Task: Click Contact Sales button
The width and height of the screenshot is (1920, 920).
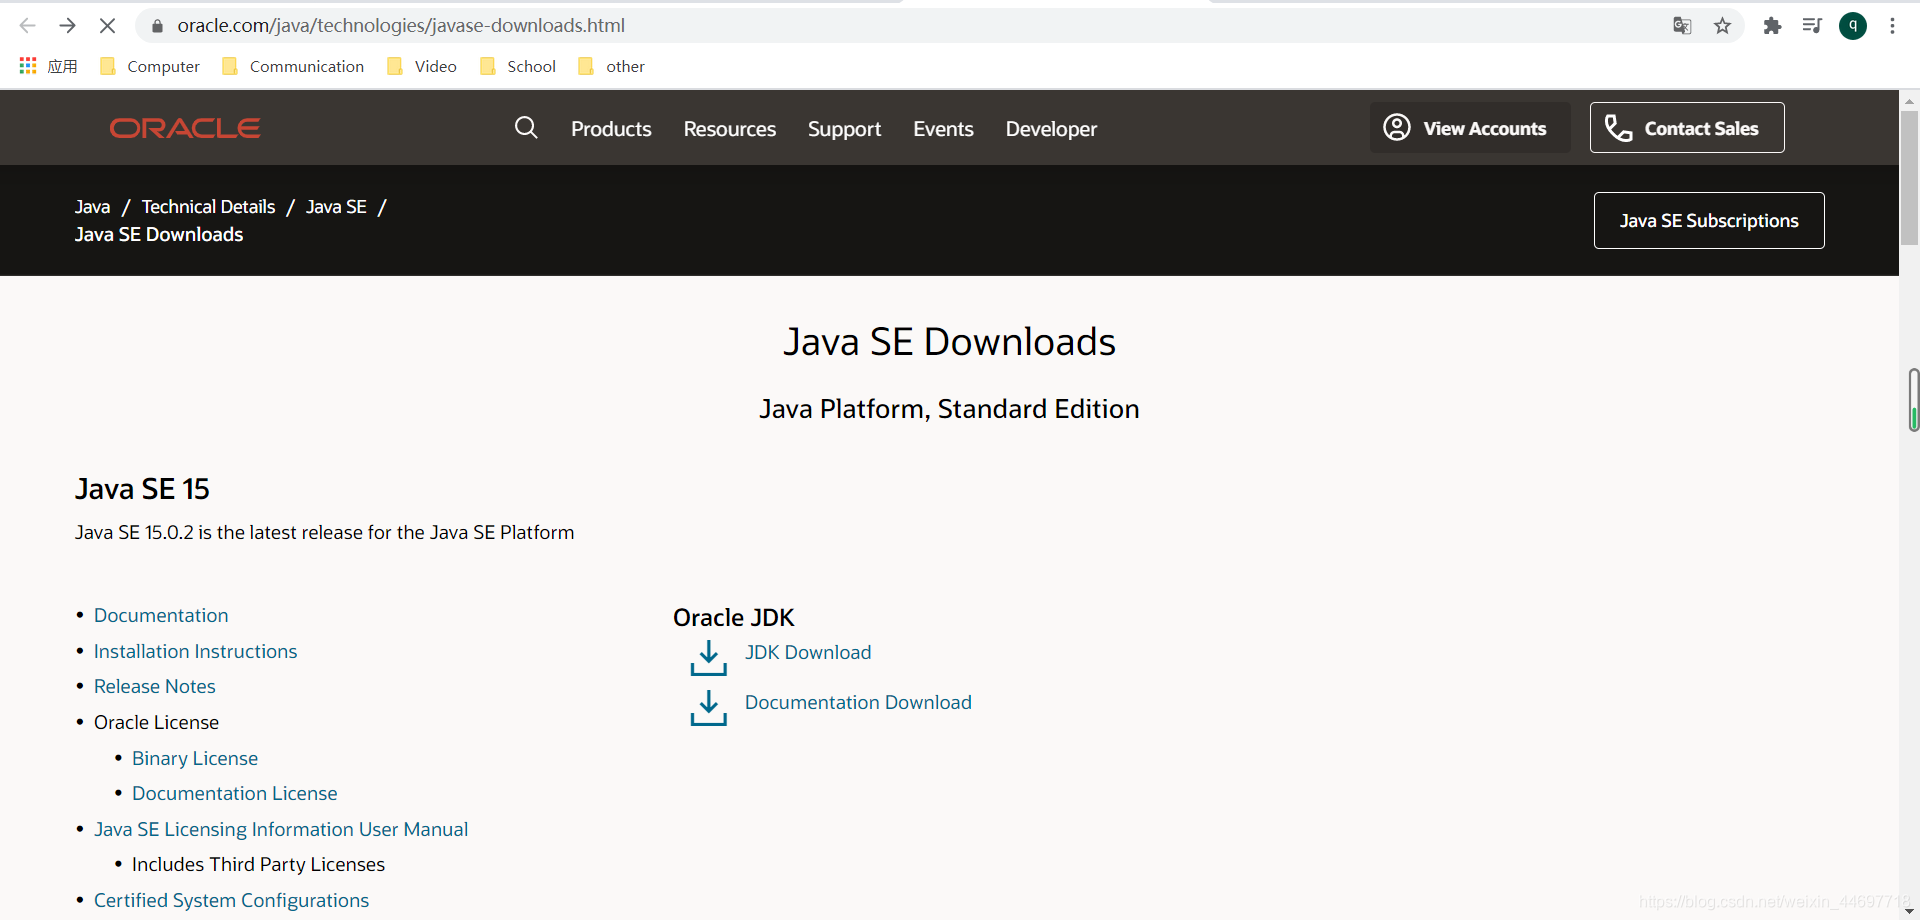Action: [1687, 128]
